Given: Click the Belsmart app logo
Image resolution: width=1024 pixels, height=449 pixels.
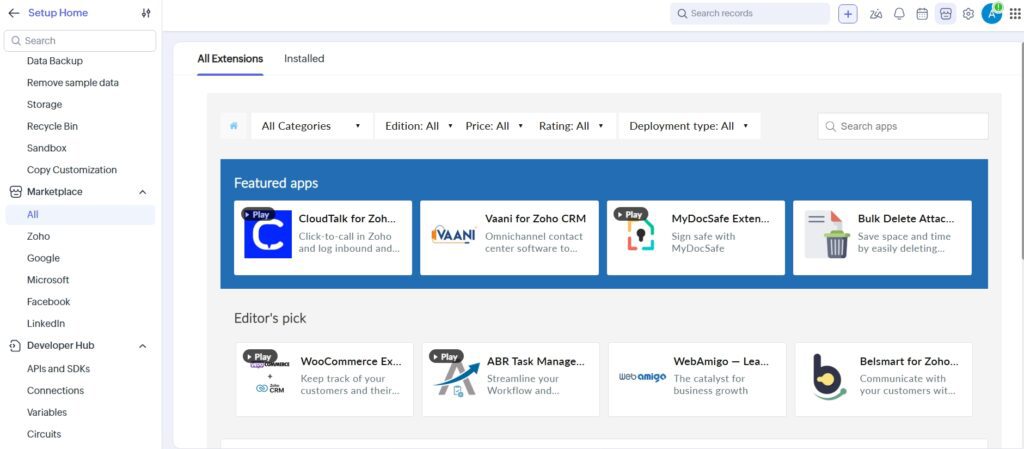Looking at the screenshot, I should tap(829, 377).
